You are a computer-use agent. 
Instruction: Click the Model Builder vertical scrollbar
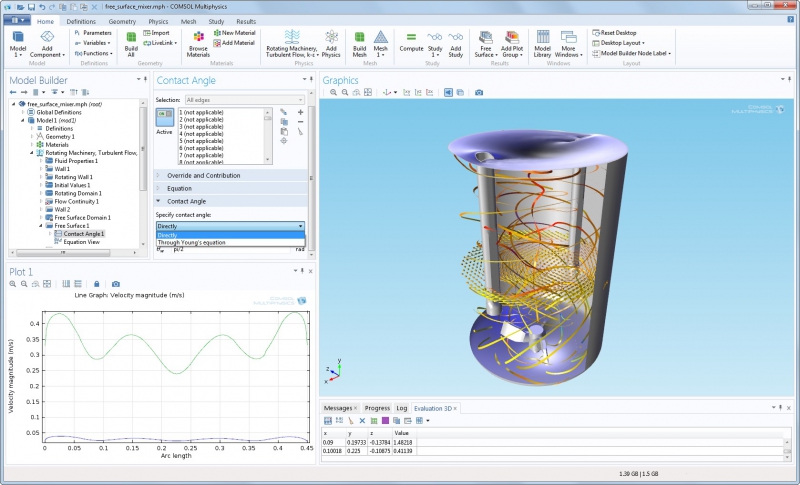click(x=143, y=148)
